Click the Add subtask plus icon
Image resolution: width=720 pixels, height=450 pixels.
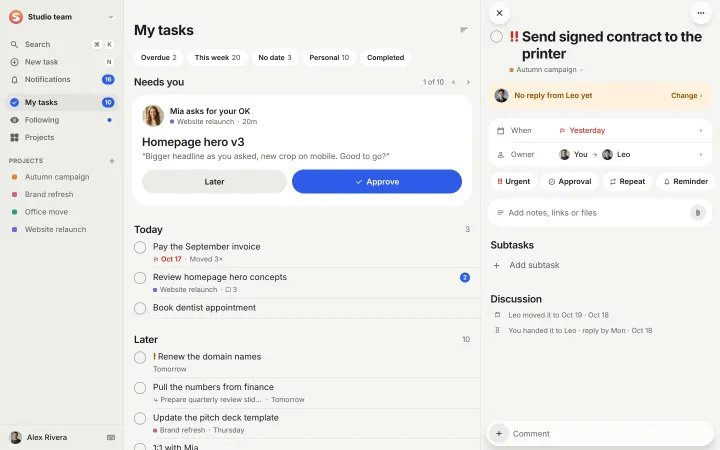point(496,265)
